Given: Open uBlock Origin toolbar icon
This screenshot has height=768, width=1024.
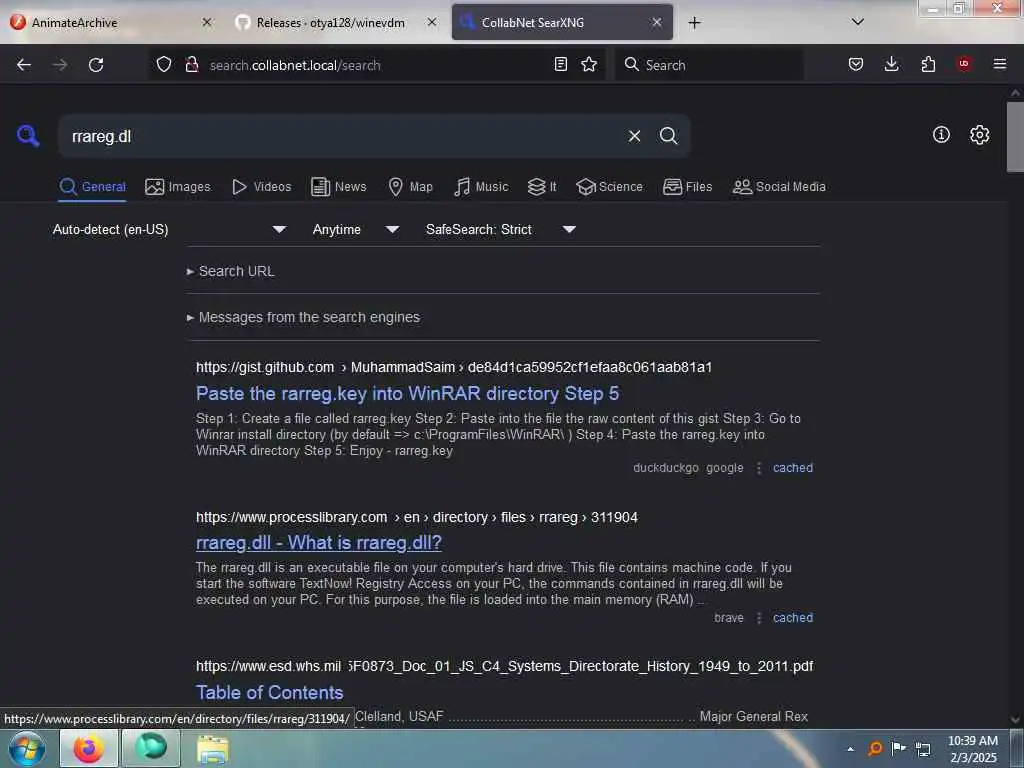Looking at the screenshot, I should click(x=964, y=64).
